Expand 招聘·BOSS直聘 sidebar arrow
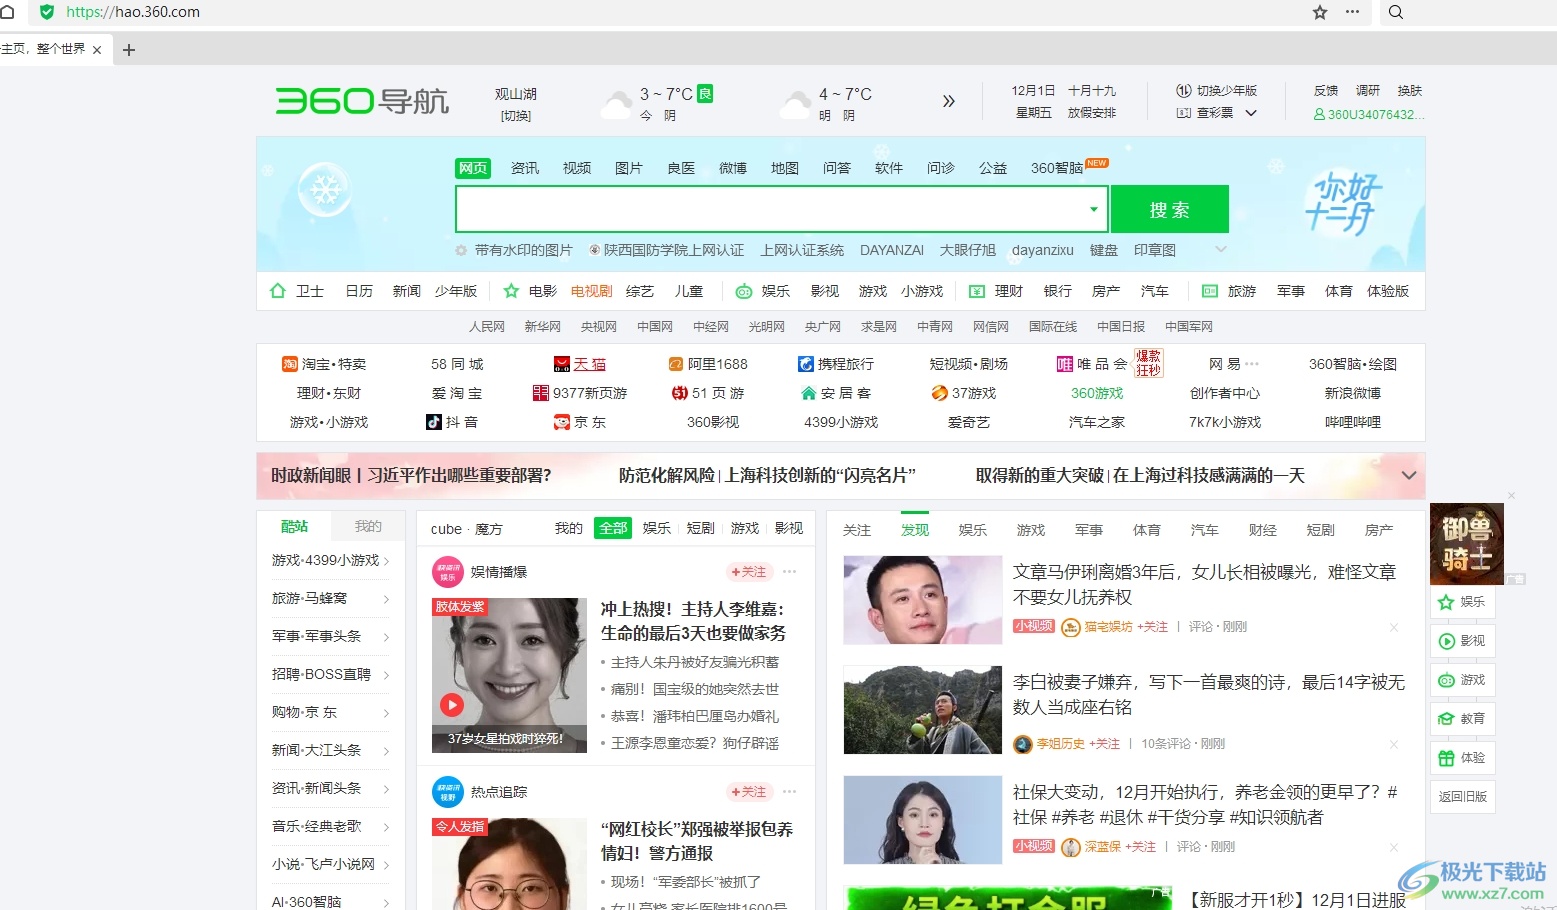 387,675
